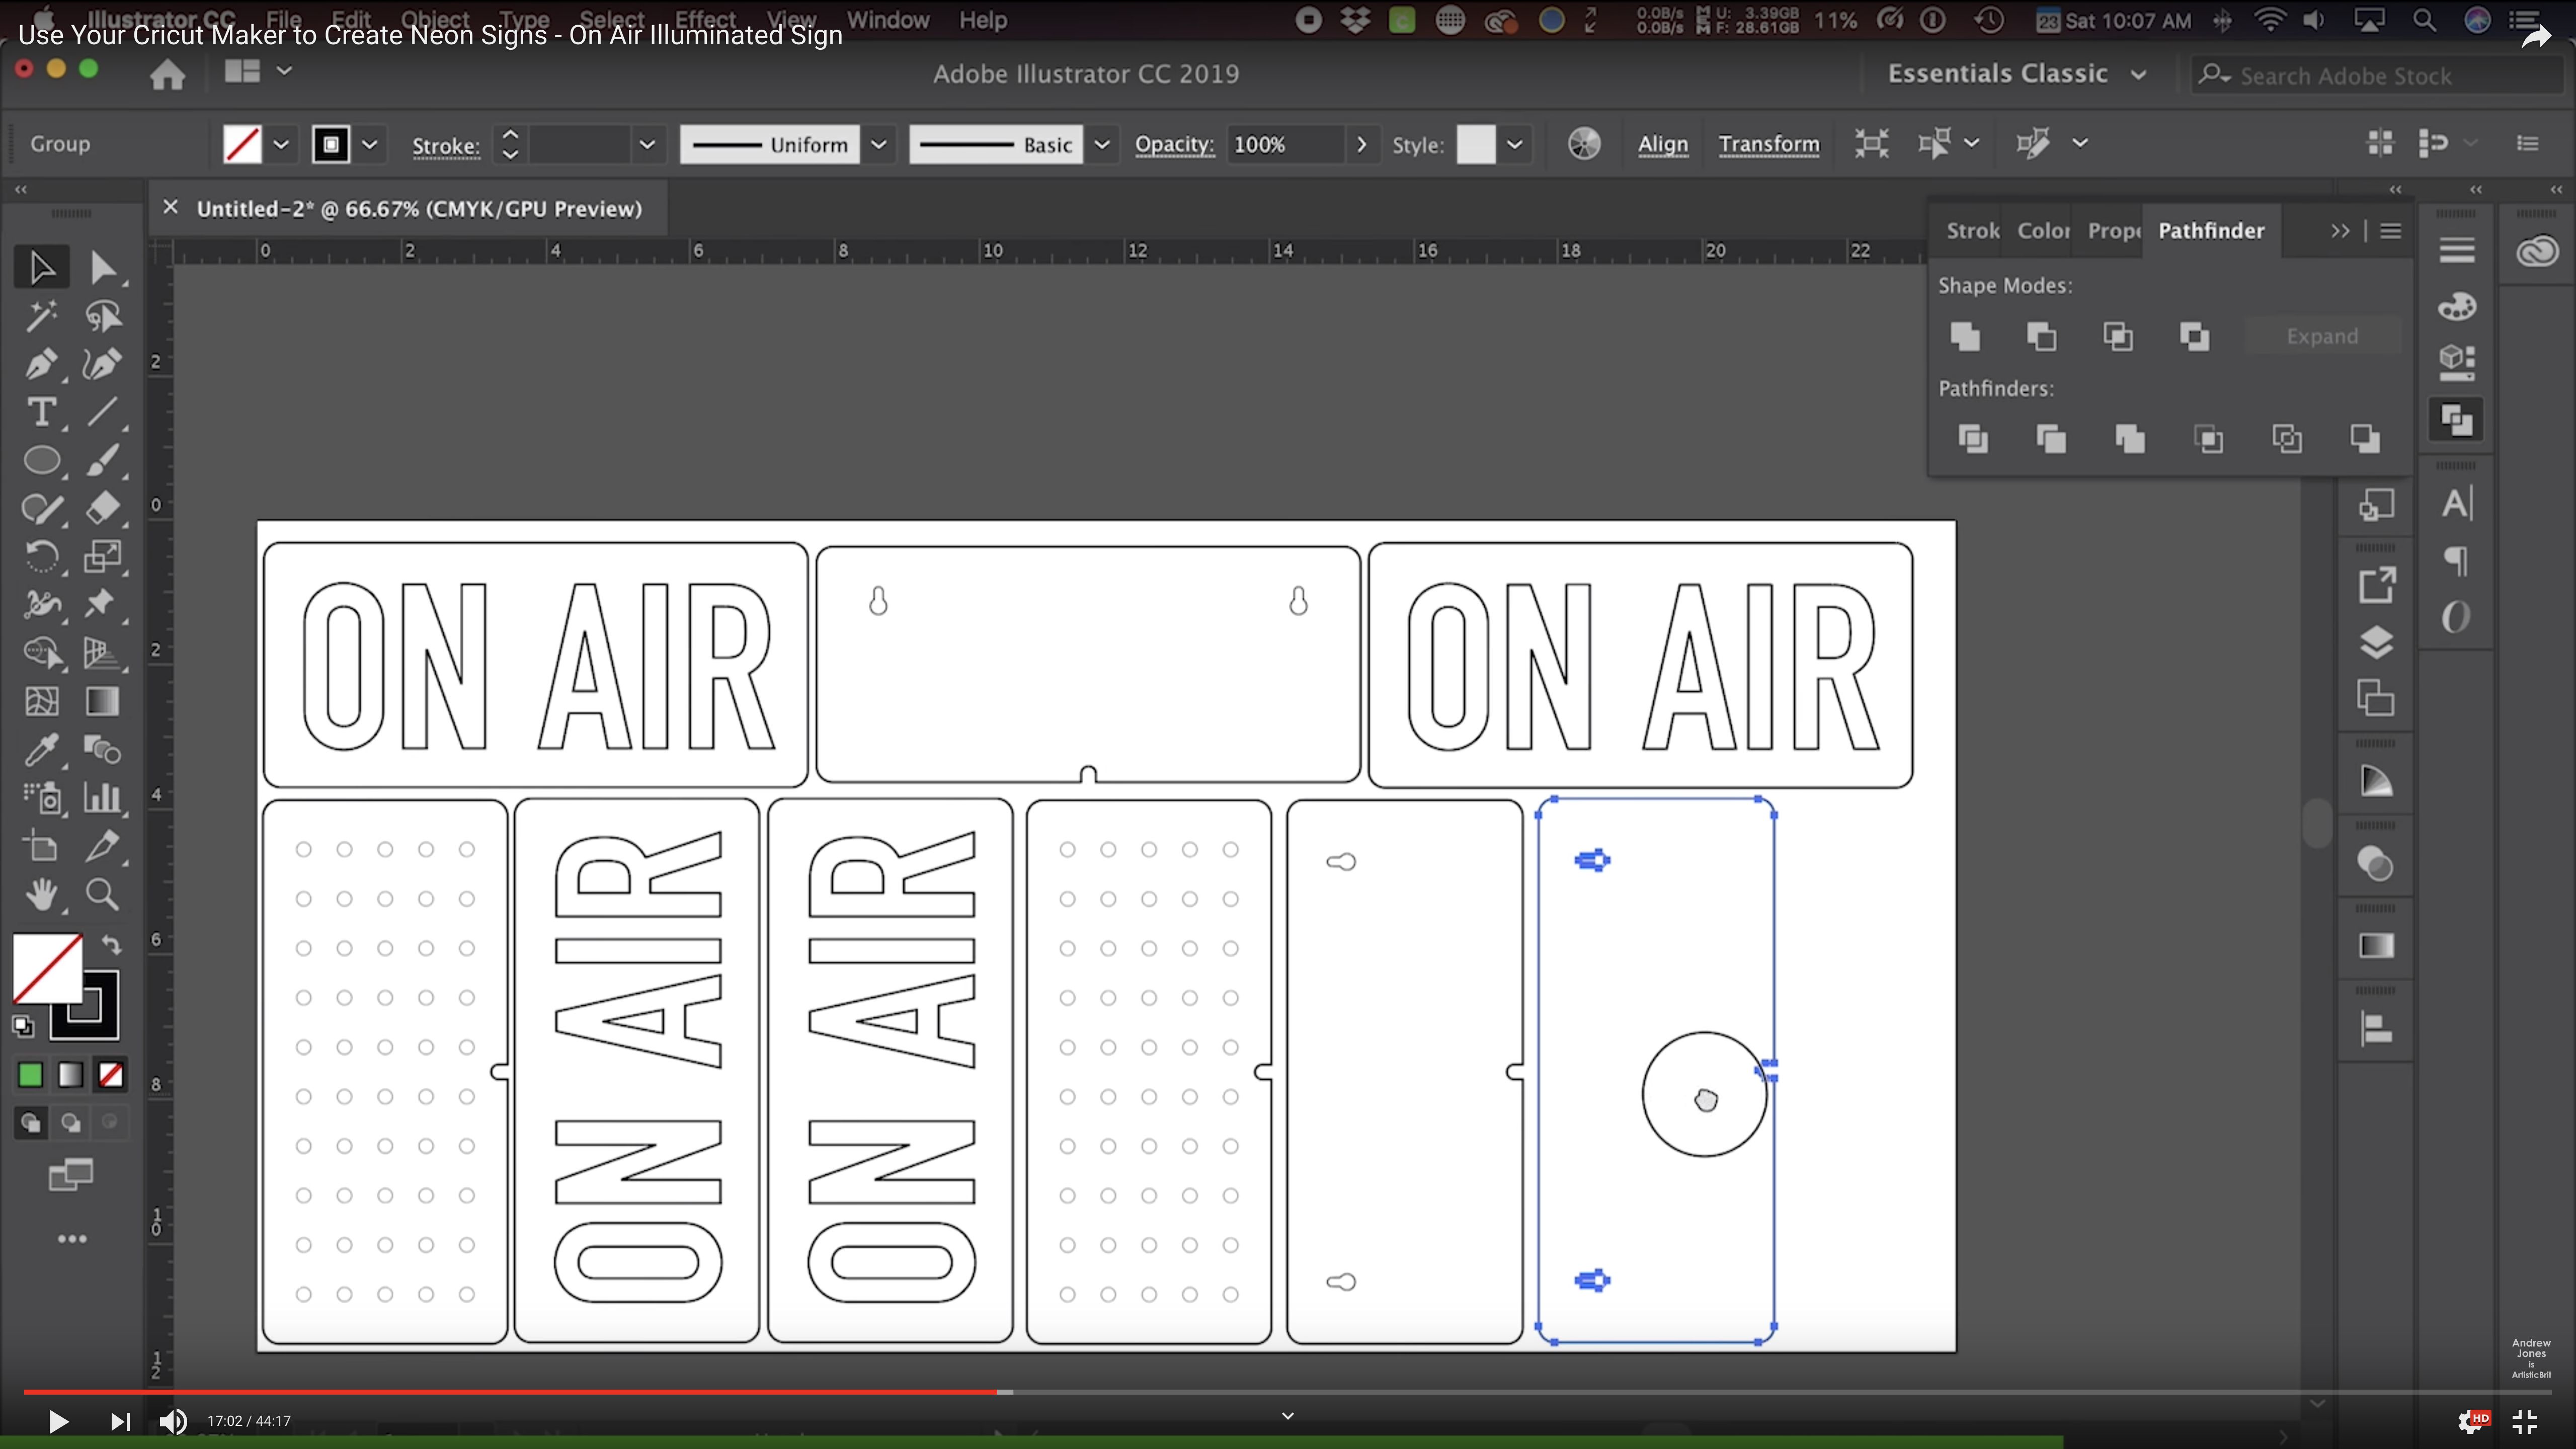2576x1449 pixels.
Task: Select the Column Graph tool
Action: (102, 797)
